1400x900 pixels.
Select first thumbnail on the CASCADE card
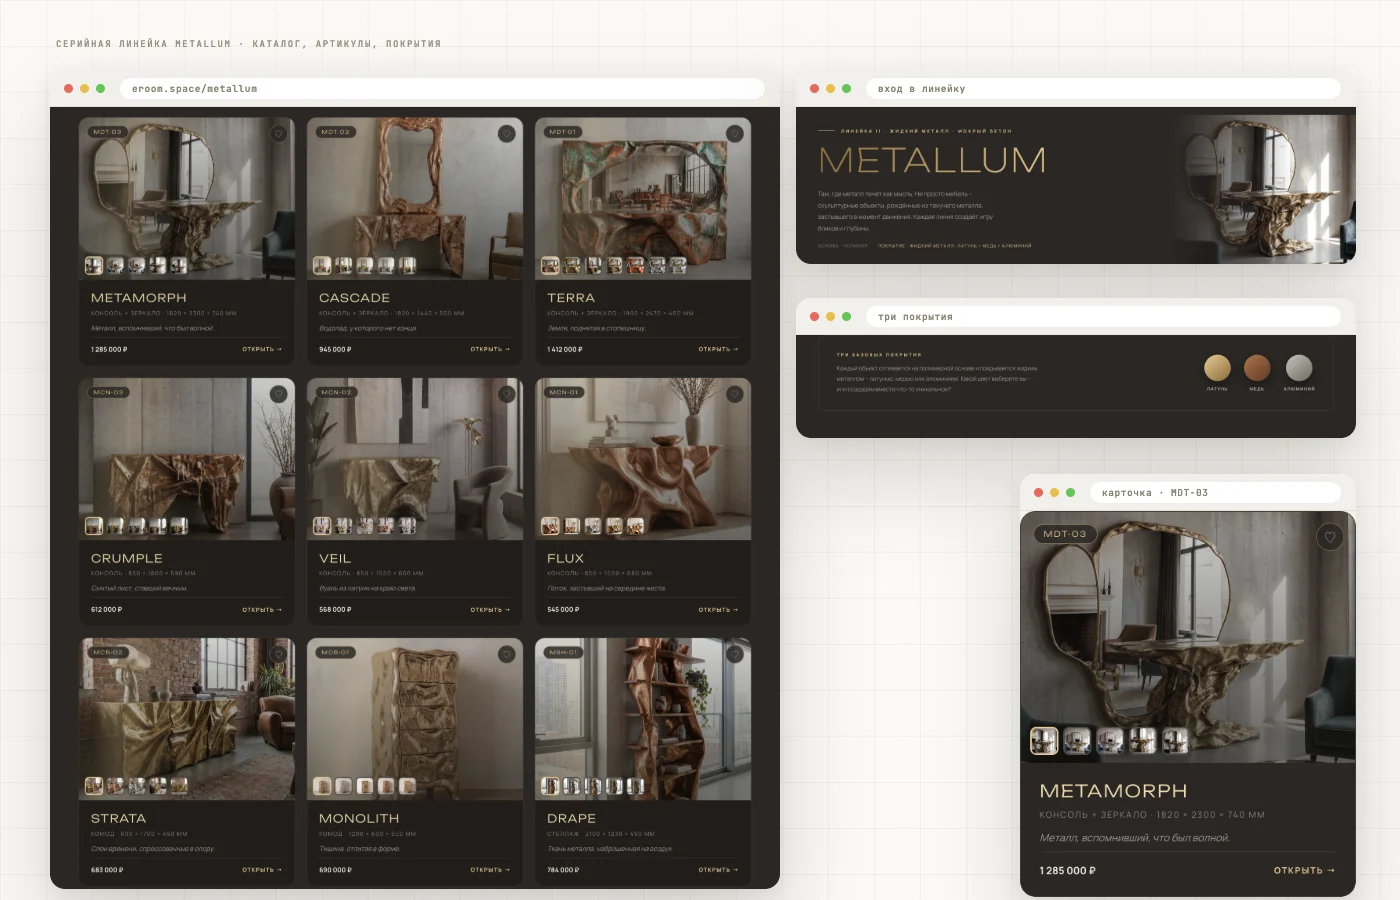pyautogui.click(x=322, y=265)
